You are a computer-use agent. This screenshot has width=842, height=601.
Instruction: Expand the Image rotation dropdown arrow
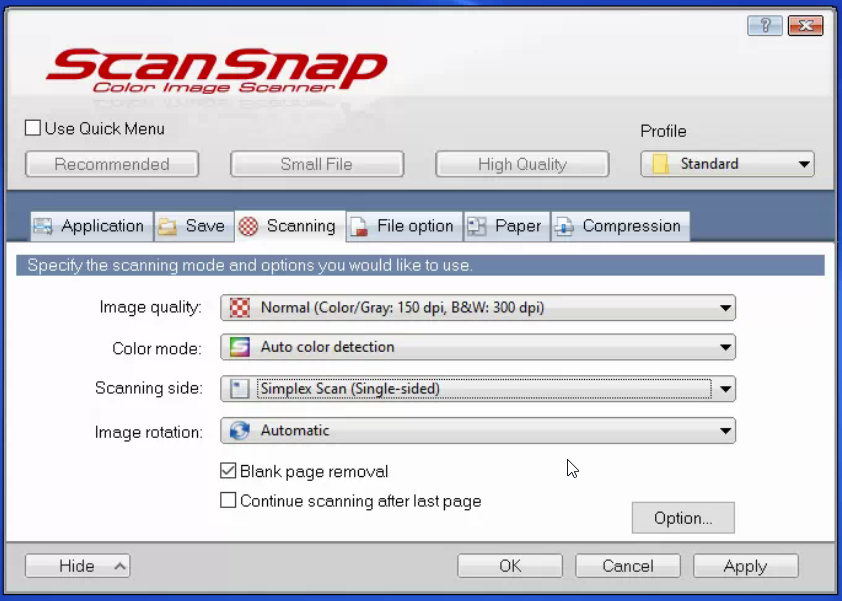point(725,430)
